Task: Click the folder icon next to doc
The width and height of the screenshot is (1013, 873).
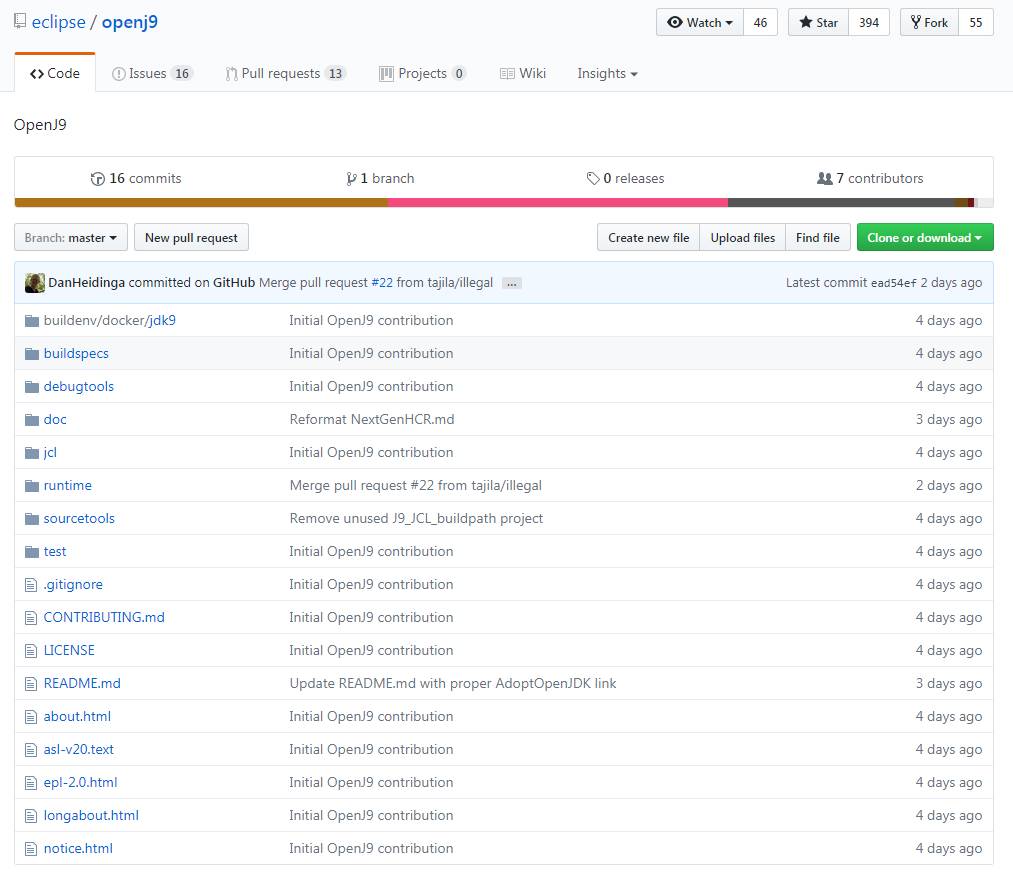Action: (32, 419)
